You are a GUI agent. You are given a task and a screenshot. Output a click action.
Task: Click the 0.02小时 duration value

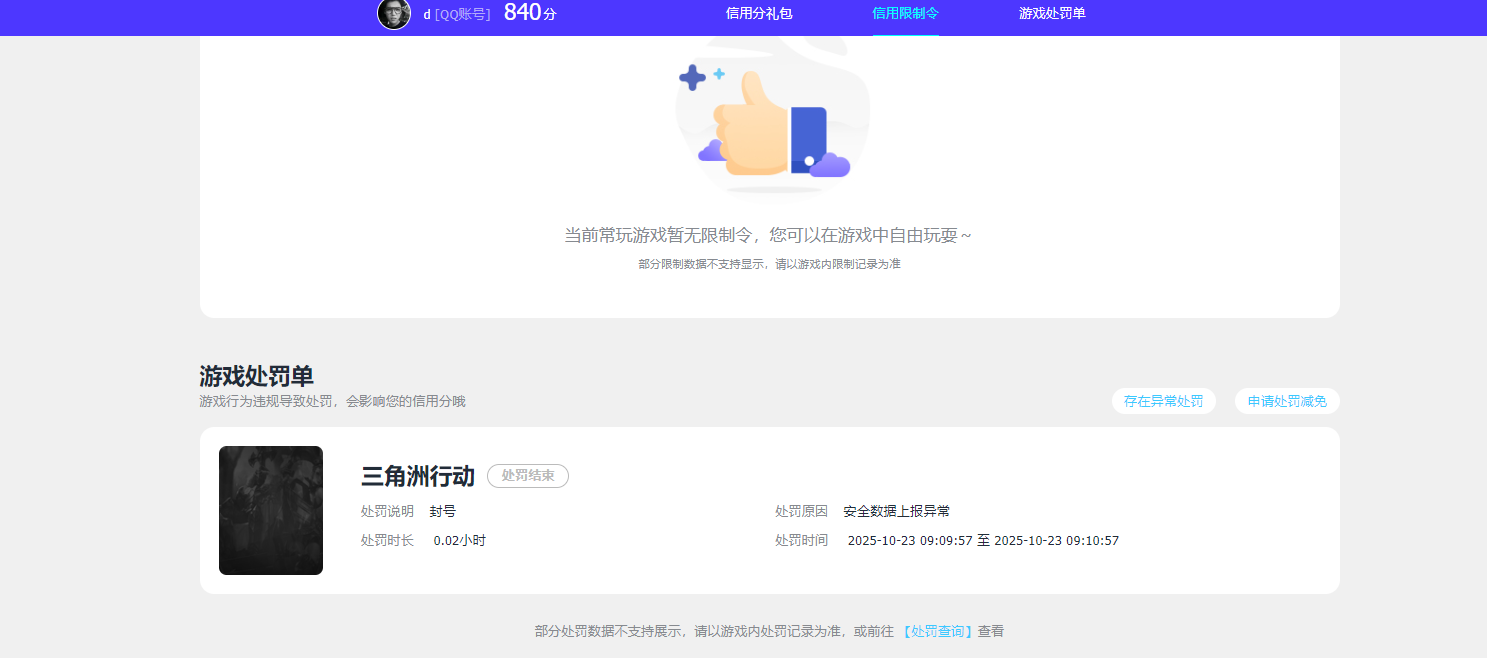(460, 541)
